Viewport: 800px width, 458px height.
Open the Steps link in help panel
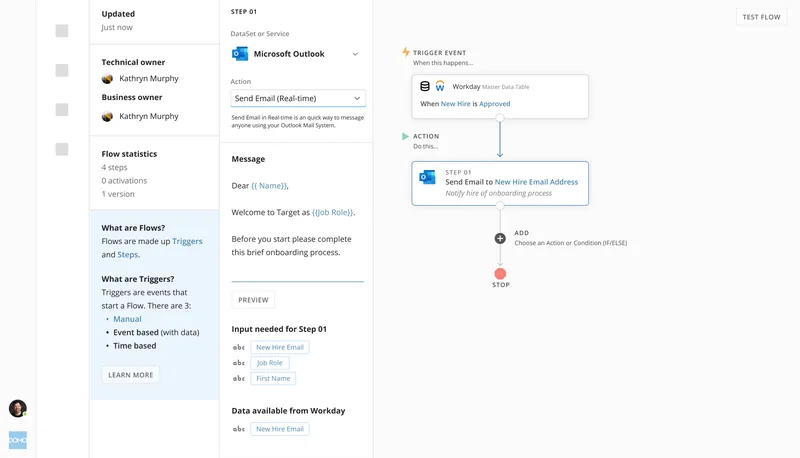click(x=128, y=255)
